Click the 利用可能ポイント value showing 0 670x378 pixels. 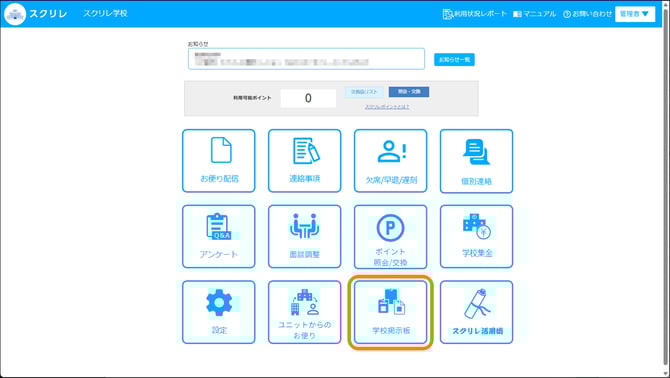308,98
